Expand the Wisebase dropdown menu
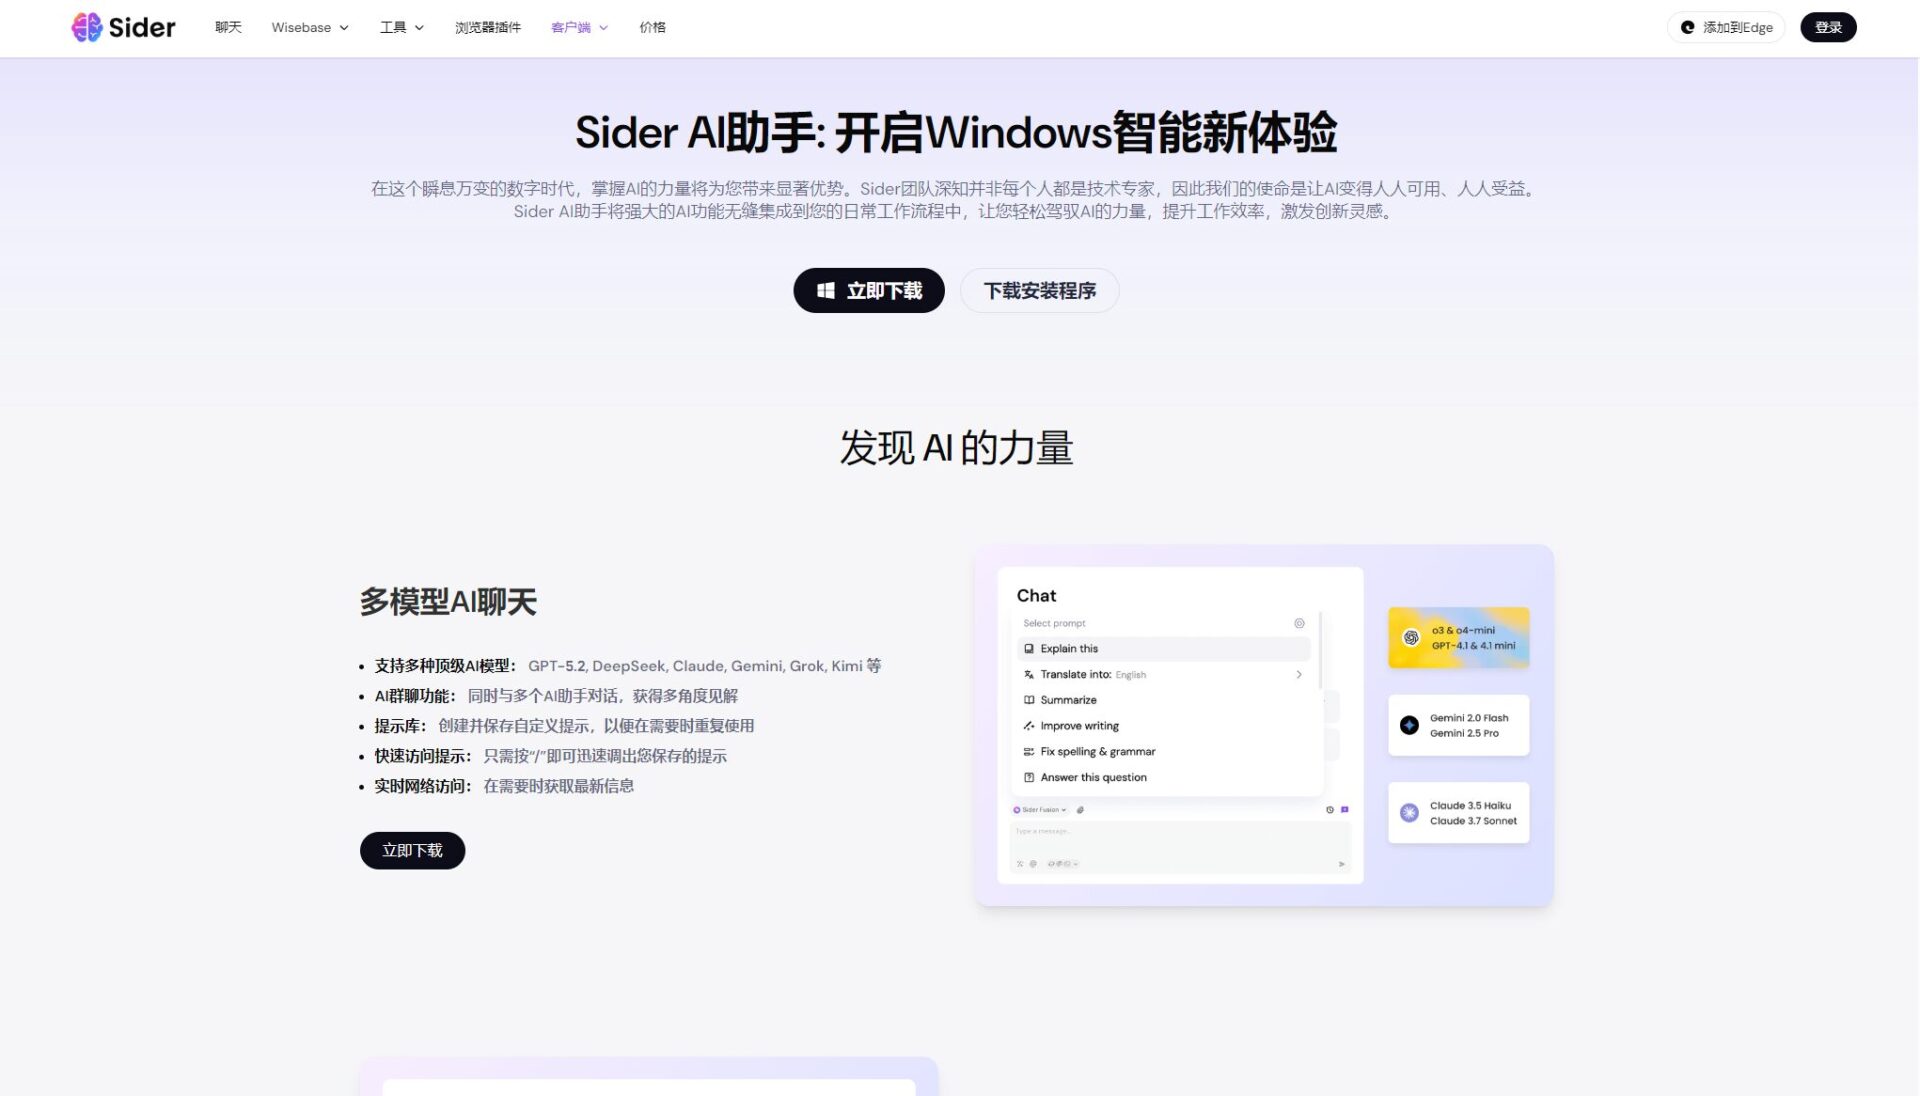The width and height of the screenshot is (1920, 1096). [x=309, y=27]
